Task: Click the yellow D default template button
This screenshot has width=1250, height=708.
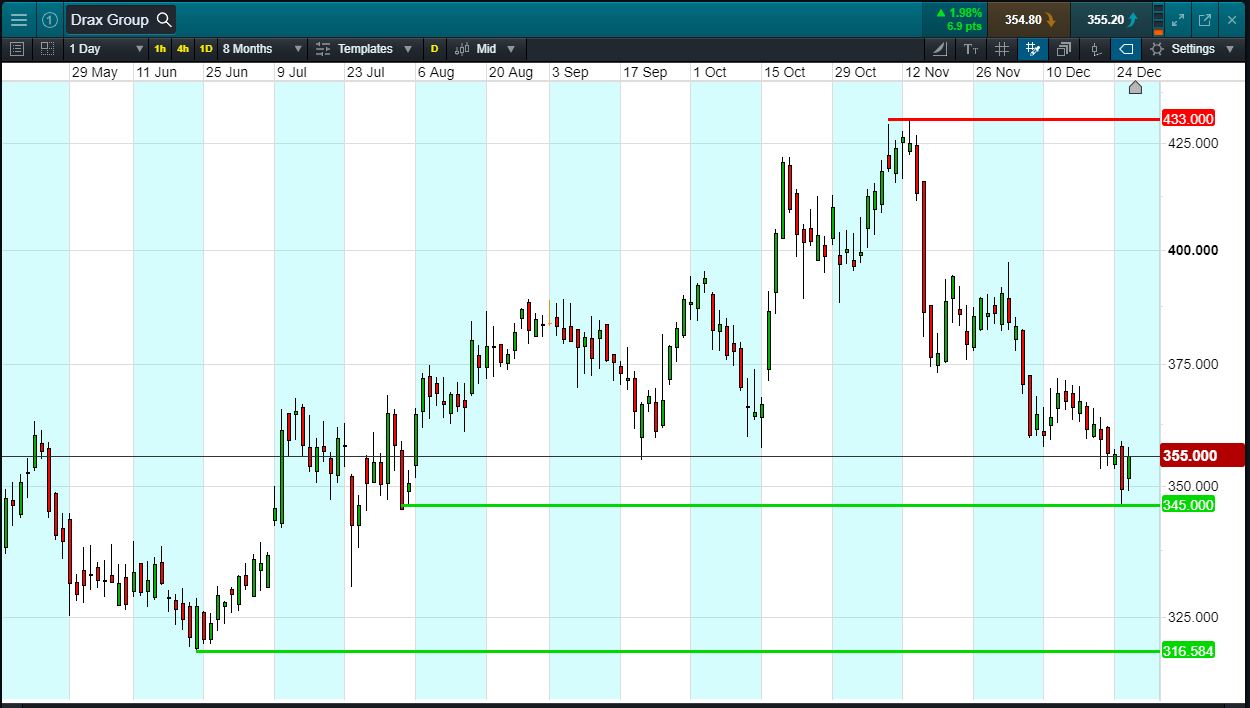Action: (x=434, y=48)
